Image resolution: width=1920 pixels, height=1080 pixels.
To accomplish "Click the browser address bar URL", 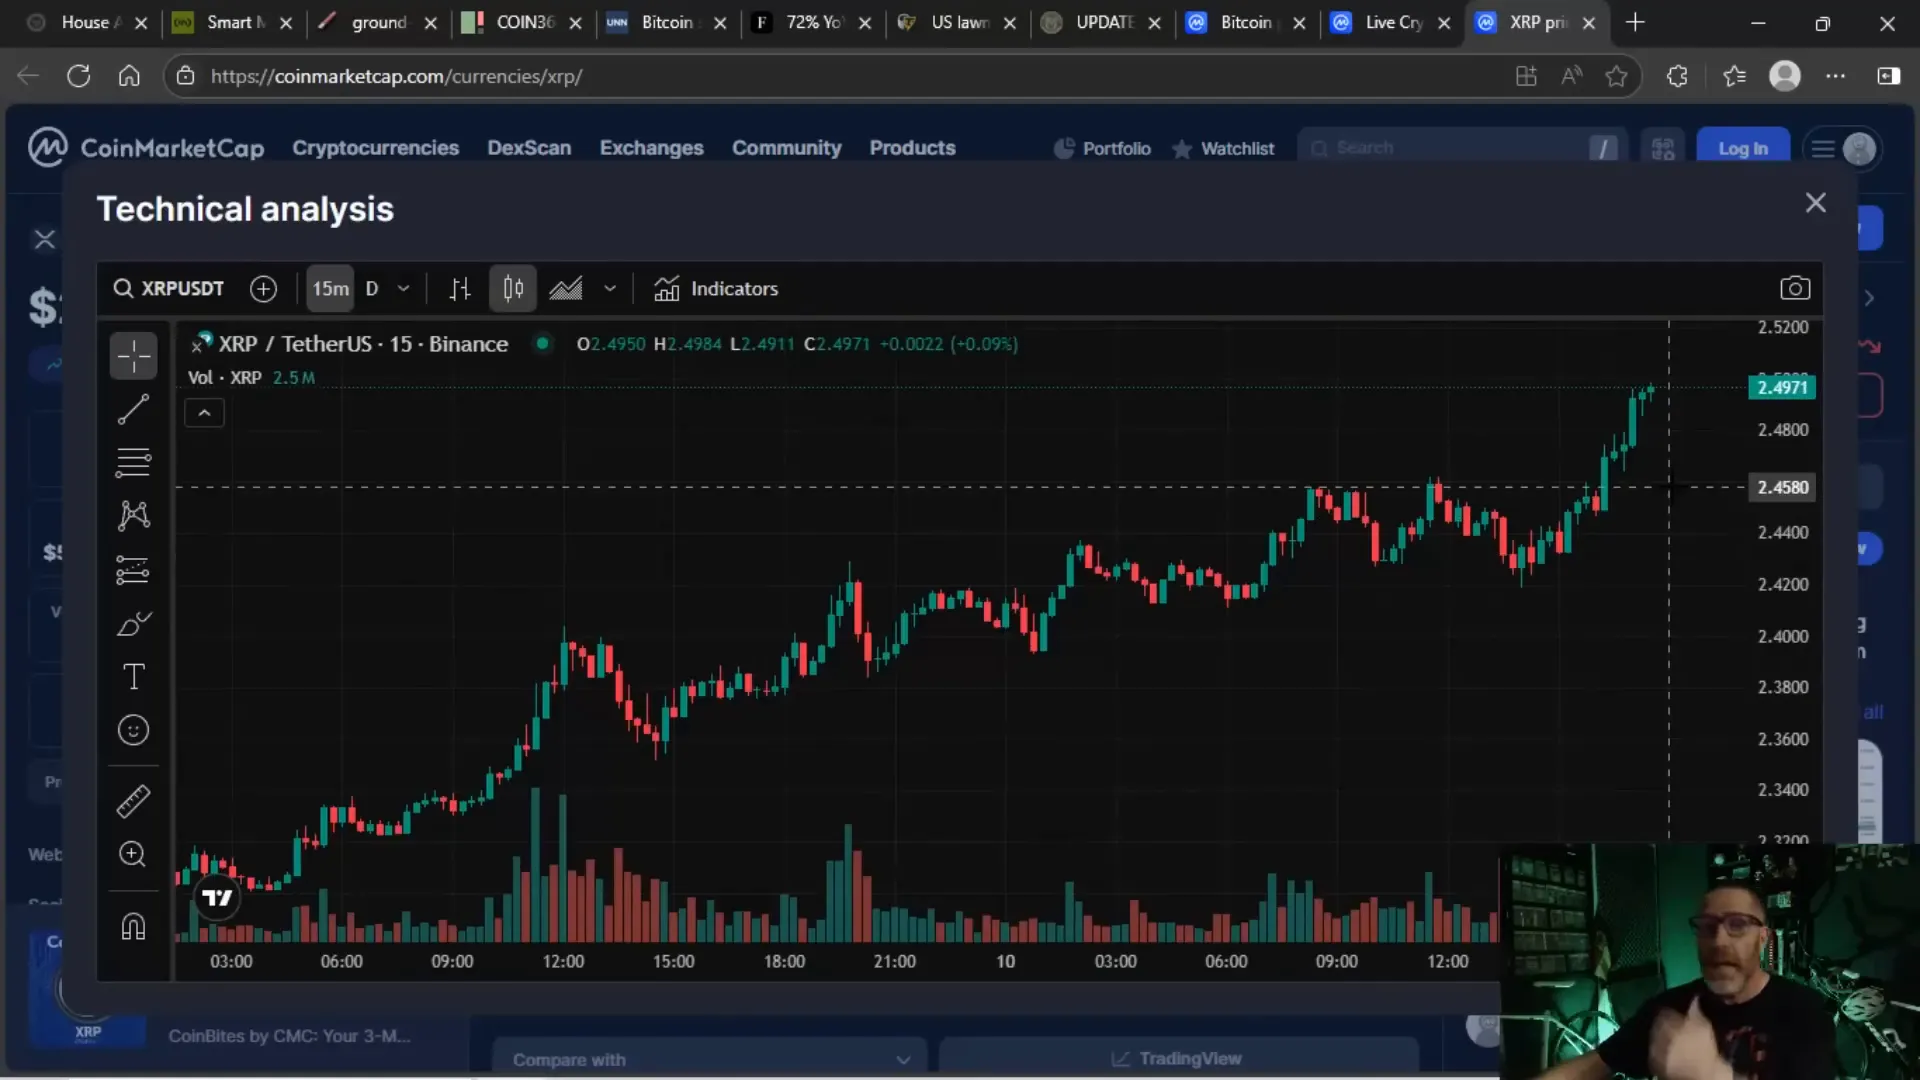I will pos(396,76).
